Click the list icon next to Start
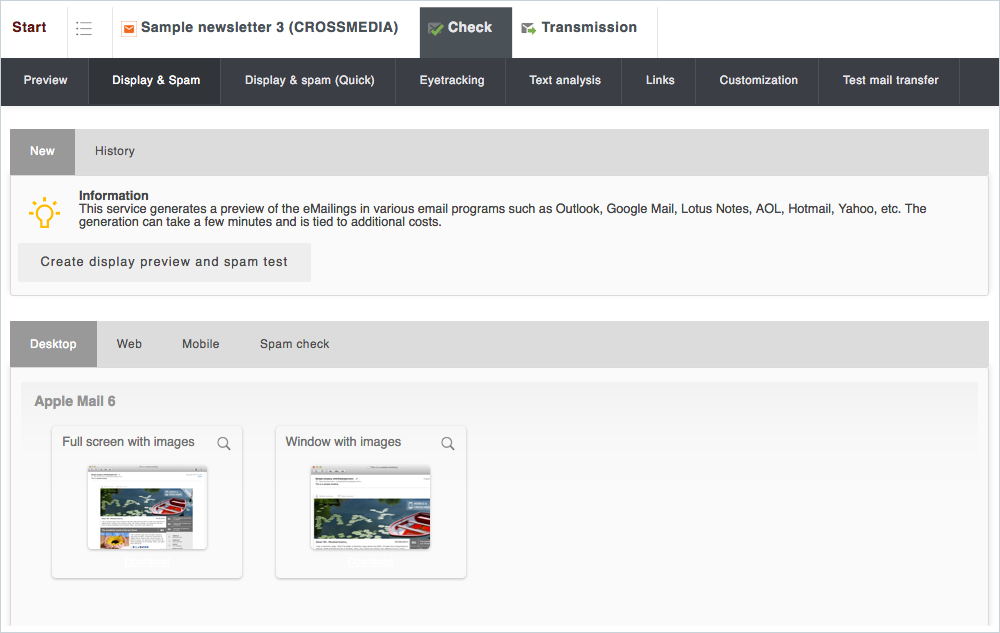Viewport: 1000px width, 633px height. pos(84,29)
